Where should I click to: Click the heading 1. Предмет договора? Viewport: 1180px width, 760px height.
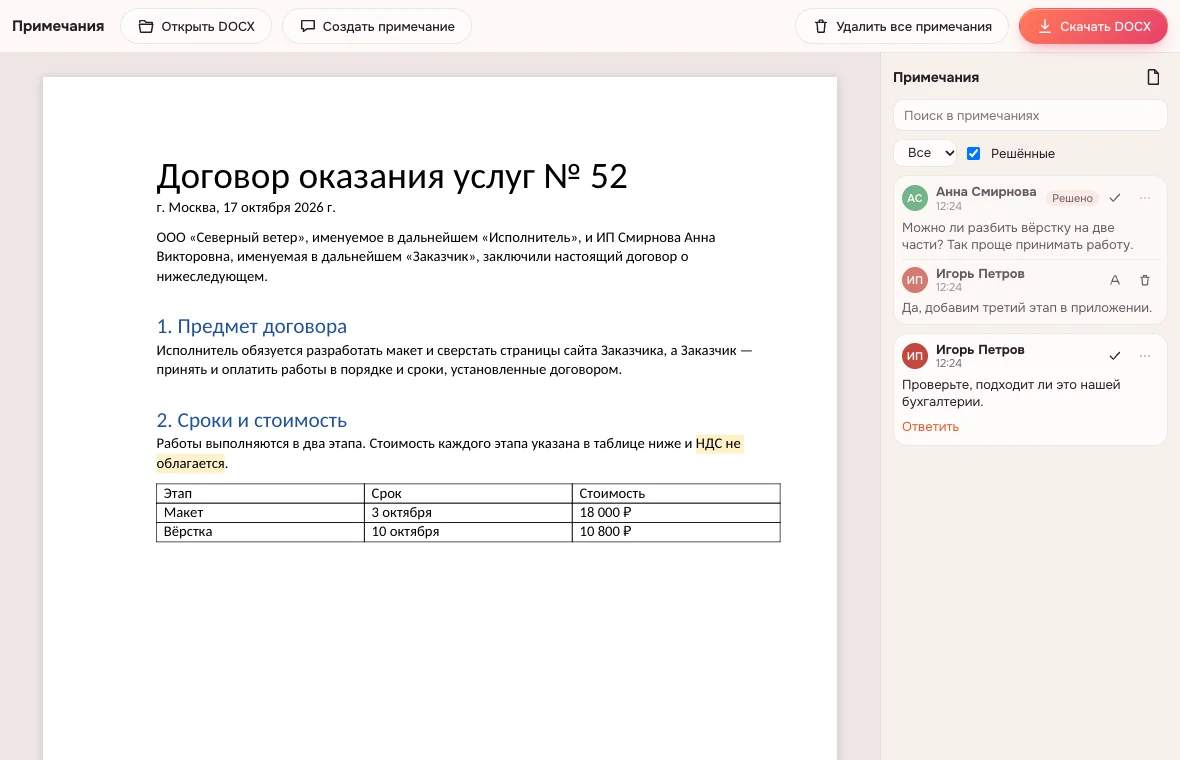tap(251, 327)
